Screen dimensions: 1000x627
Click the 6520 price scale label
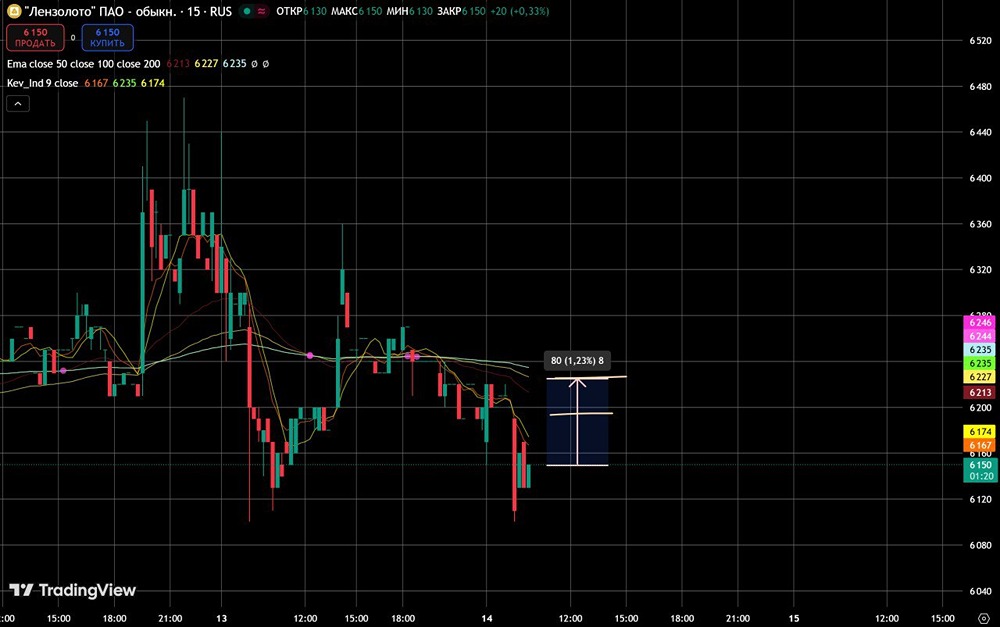(980, 41)
